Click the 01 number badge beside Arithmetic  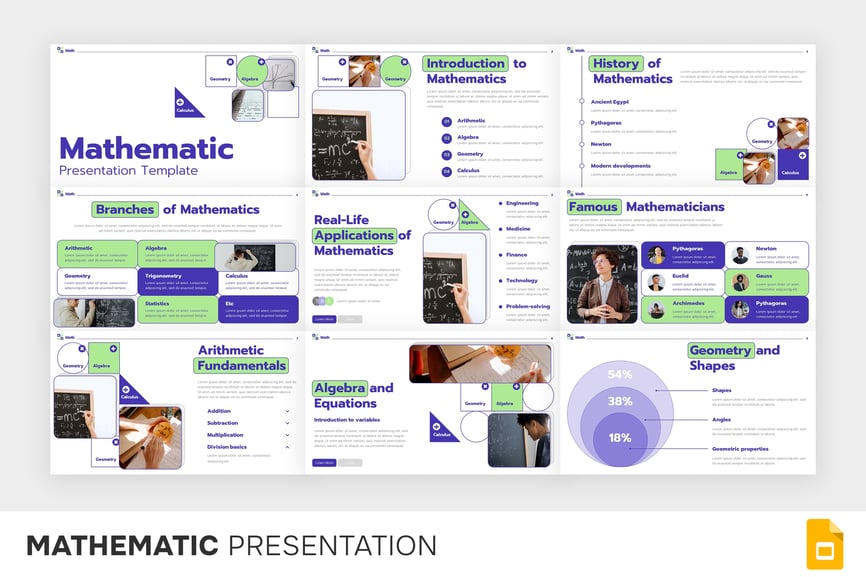(446, 122)
